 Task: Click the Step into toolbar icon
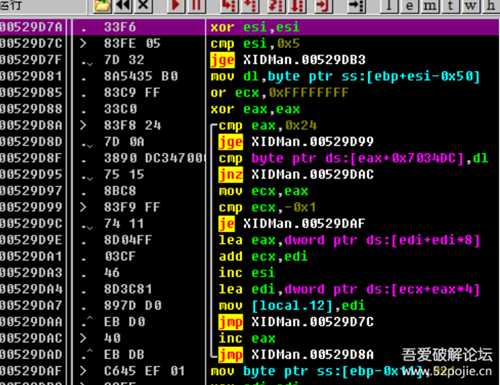click(228, 6)
